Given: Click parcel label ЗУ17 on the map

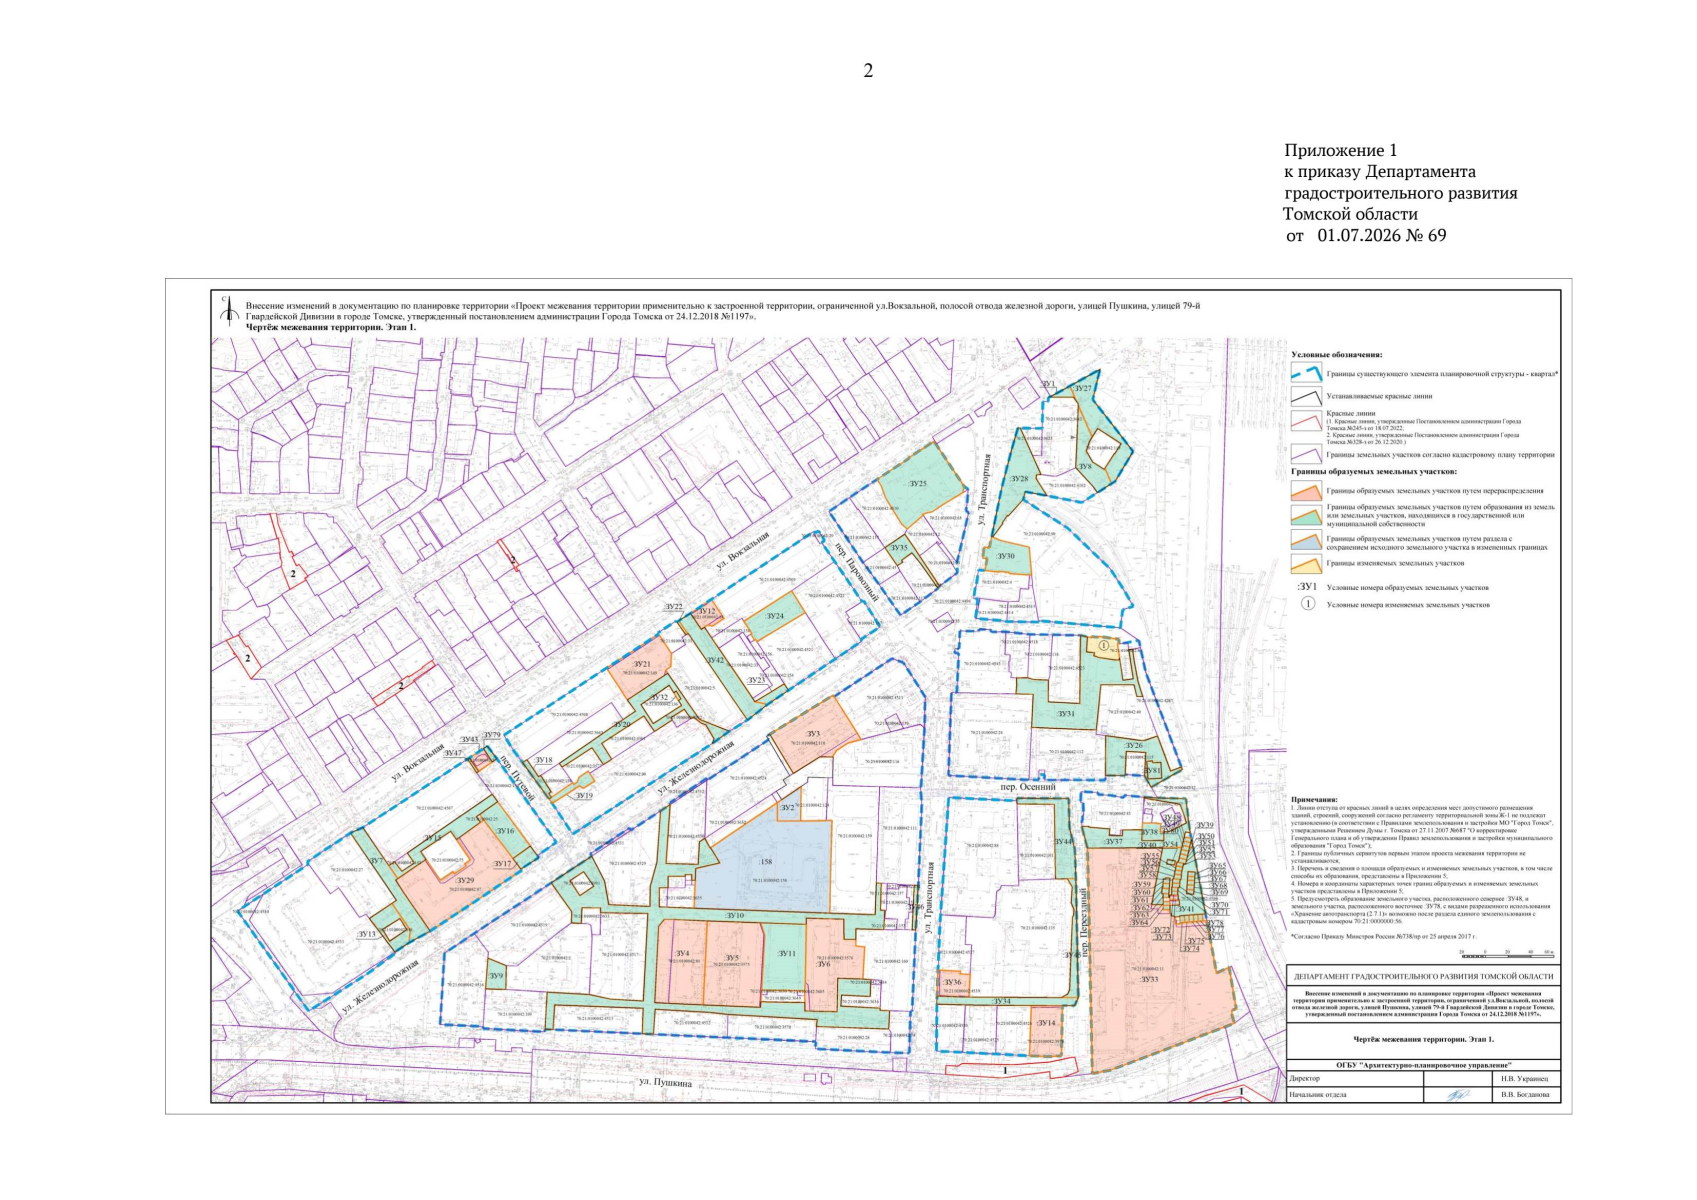Looking at the screenshot, I should 502,864.
